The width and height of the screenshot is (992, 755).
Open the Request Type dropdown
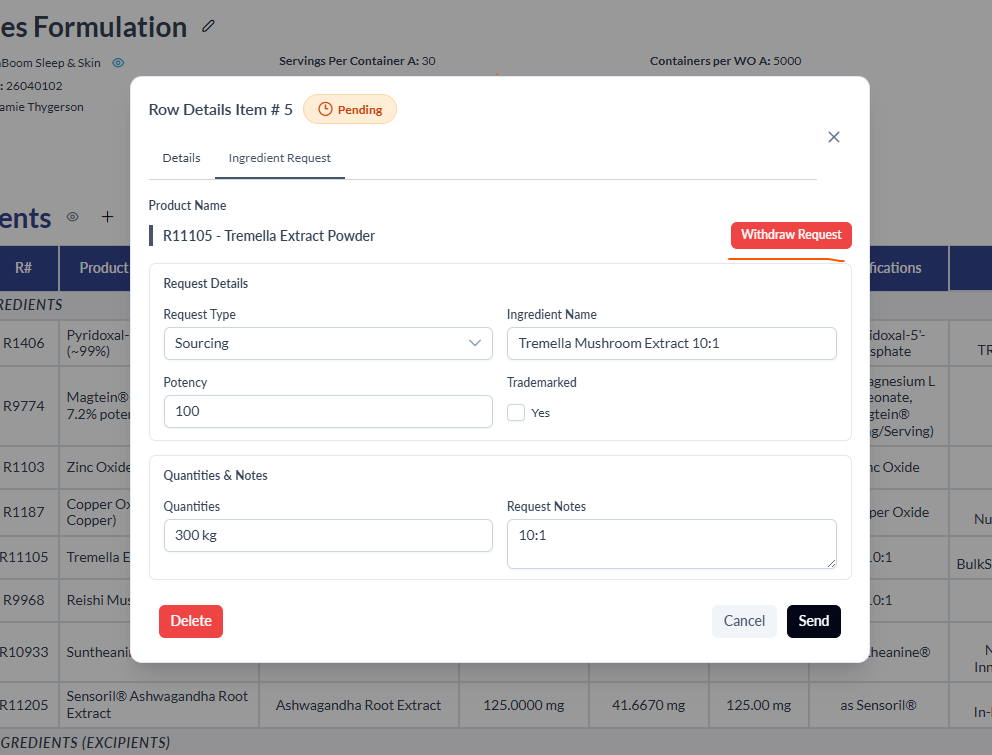pyautogui.click(x=328, y=344)
